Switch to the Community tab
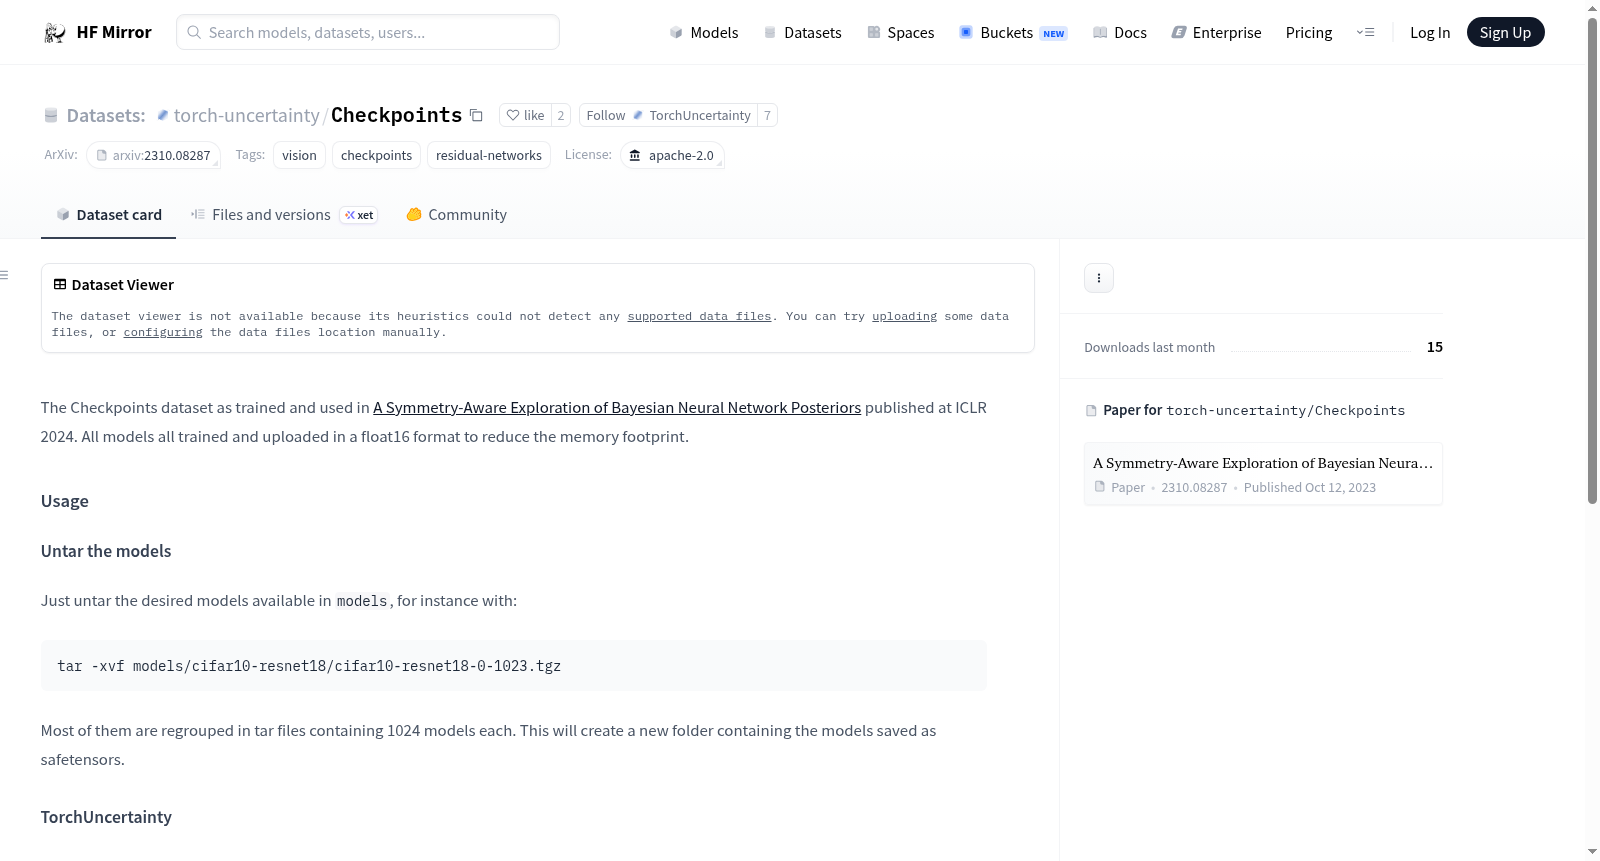 (x=456, y=215)
